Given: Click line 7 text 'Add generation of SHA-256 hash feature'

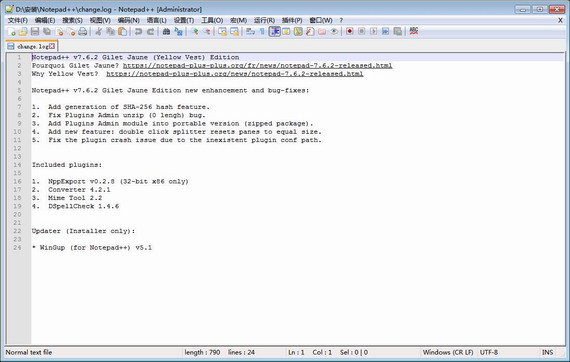Looking at the screenshot, I should [x=127, y=107].
